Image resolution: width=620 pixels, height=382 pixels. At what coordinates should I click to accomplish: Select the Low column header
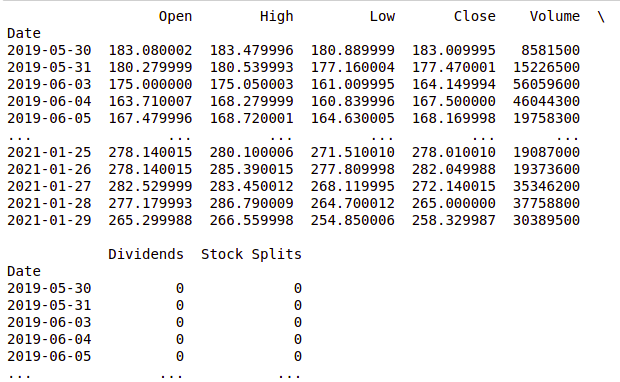(382, 16)
